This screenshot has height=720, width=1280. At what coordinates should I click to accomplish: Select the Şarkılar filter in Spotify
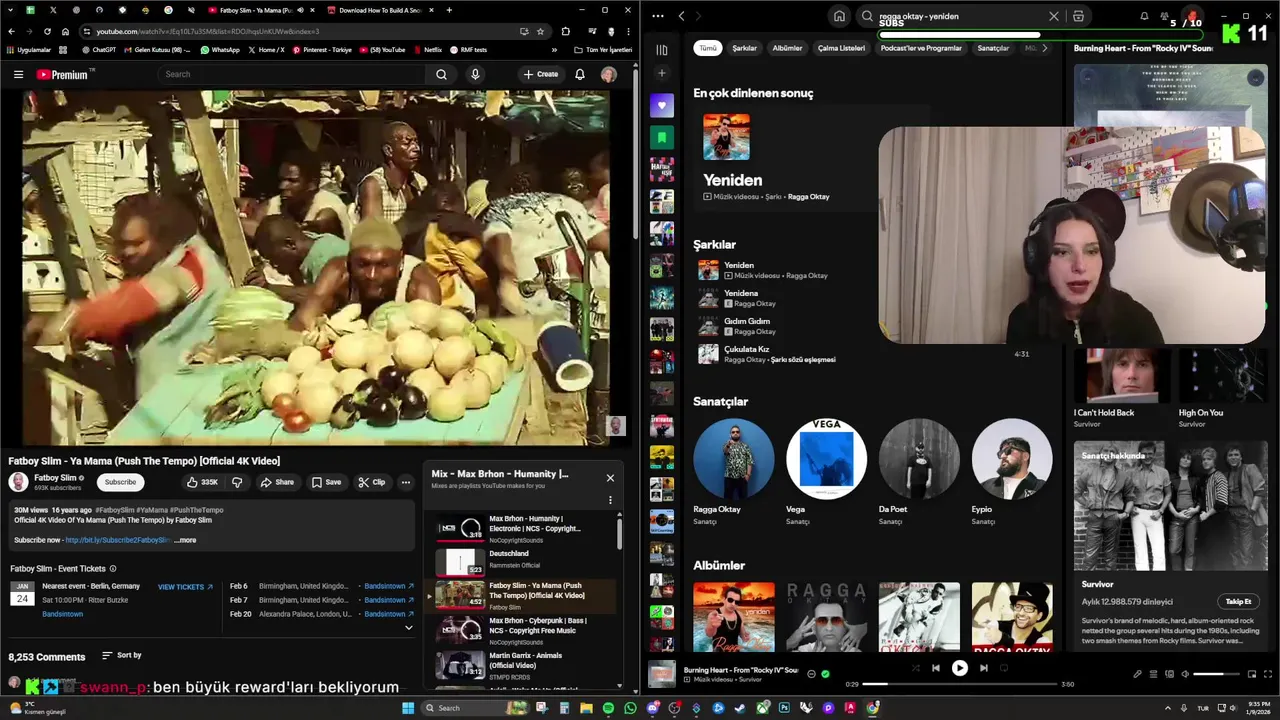pyautogui.click(x=745, y=48)
